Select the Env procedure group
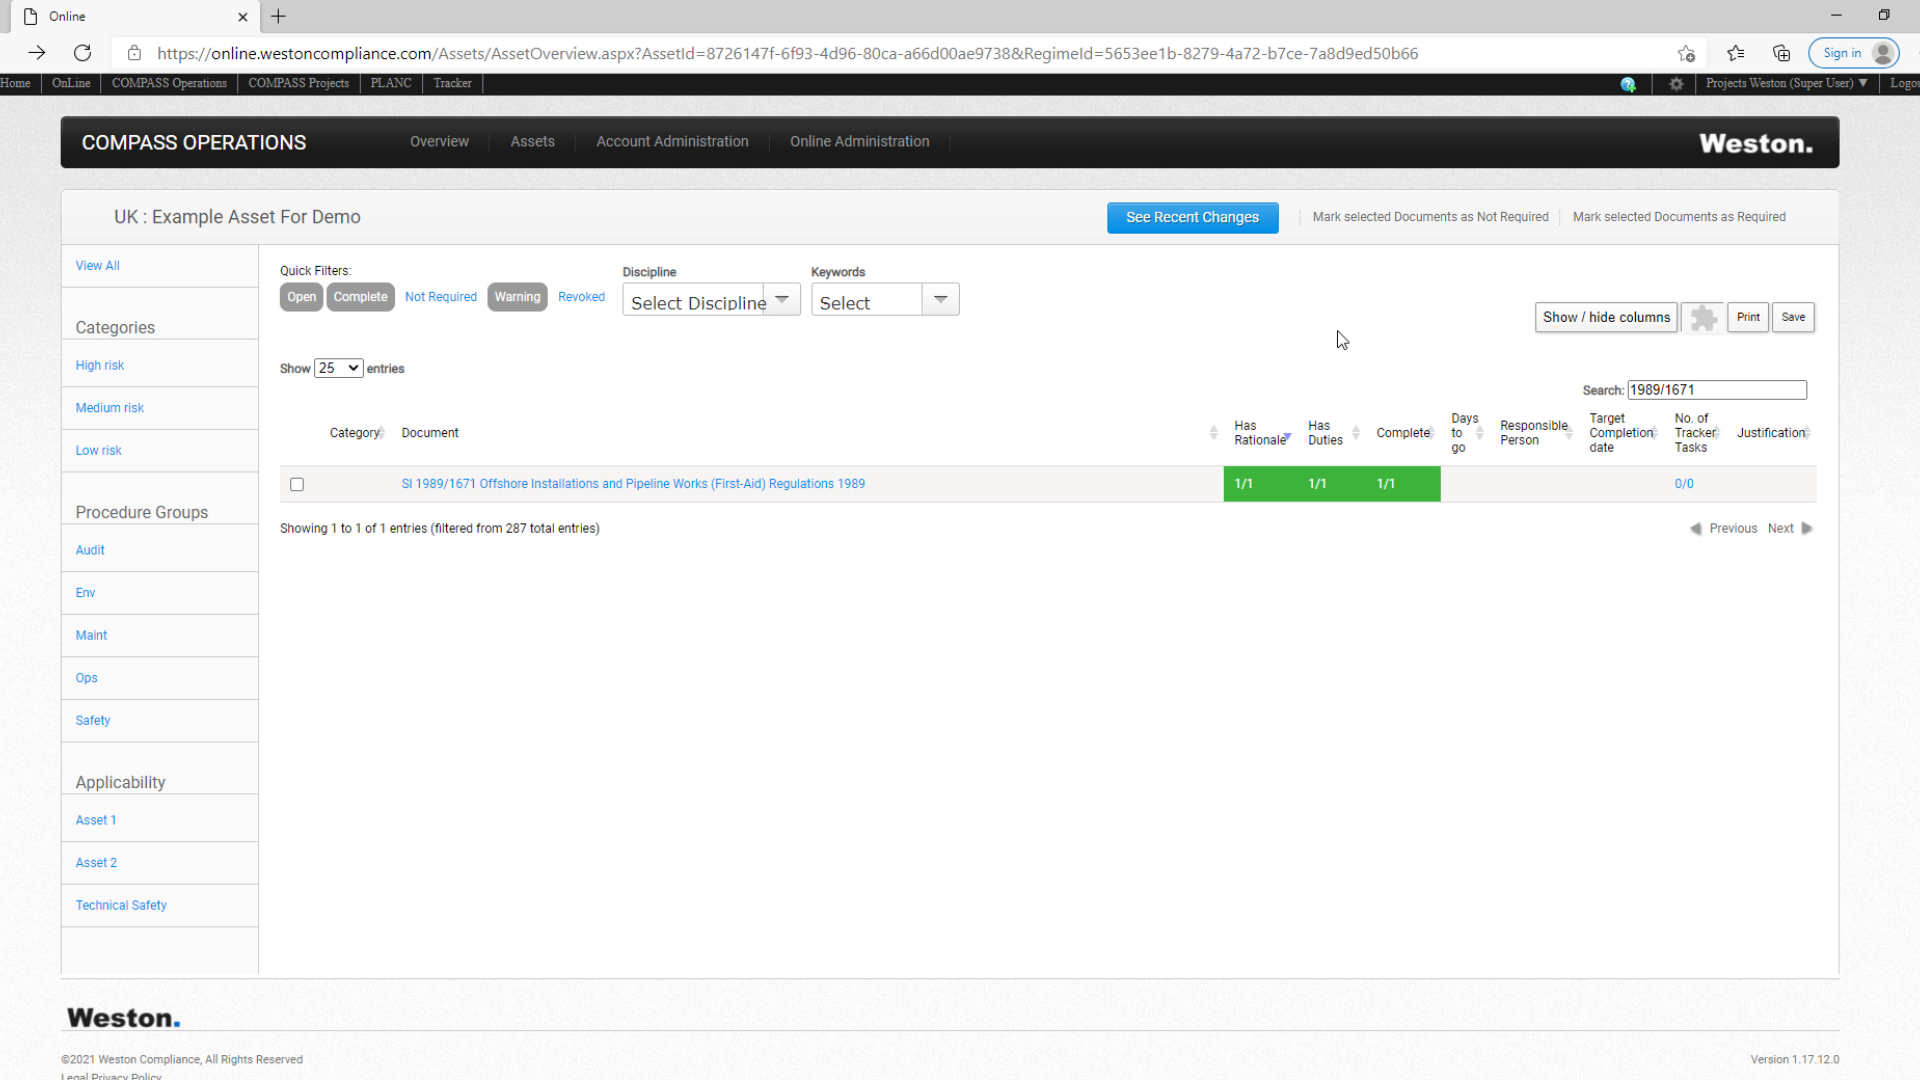 click(85, 593)
